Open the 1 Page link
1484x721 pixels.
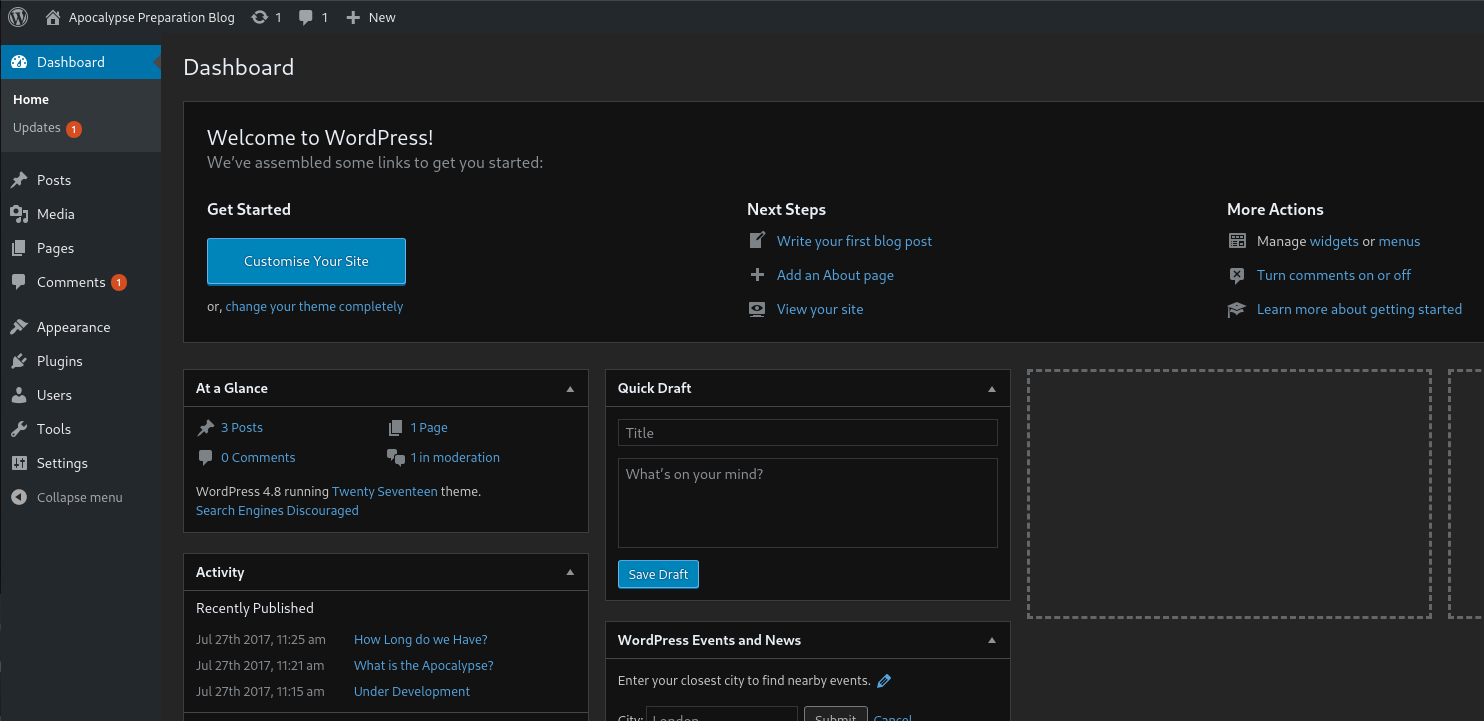tap(429, 427)
